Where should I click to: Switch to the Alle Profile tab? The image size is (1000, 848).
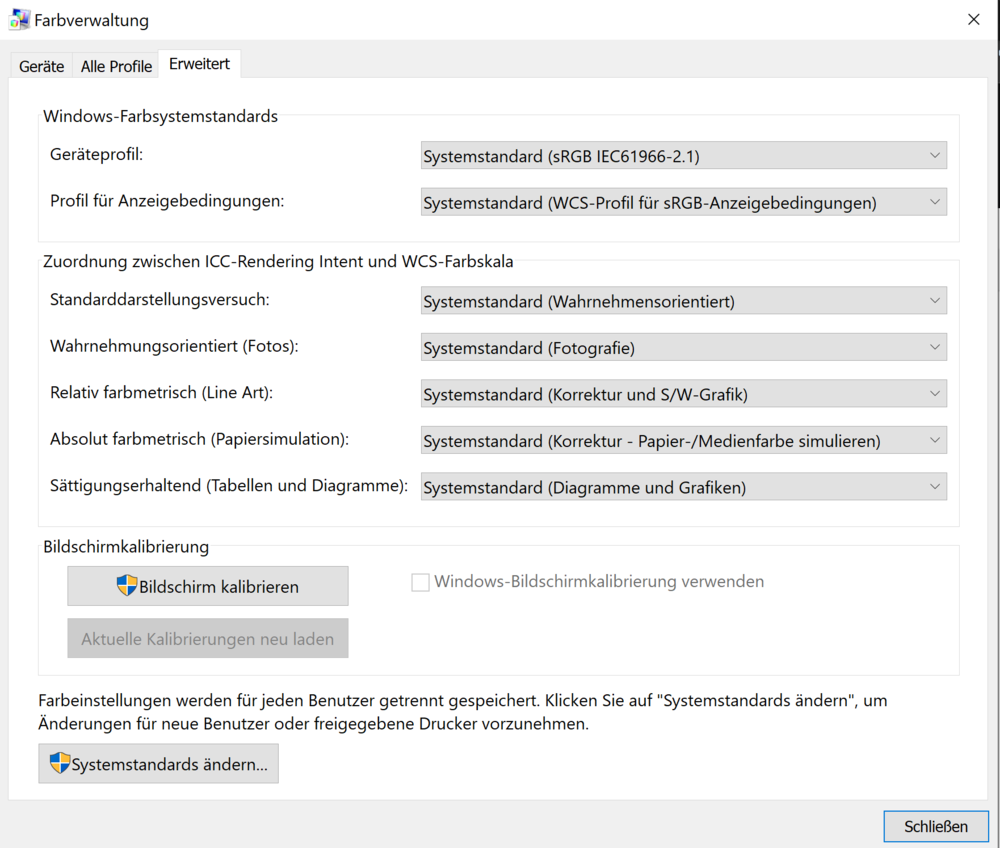tap(116, 66)
